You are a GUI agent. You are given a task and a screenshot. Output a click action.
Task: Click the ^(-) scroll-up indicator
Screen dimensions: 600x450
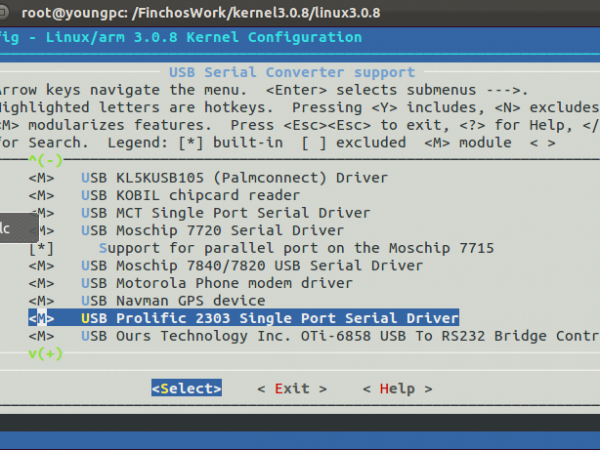tap(45, 160)
